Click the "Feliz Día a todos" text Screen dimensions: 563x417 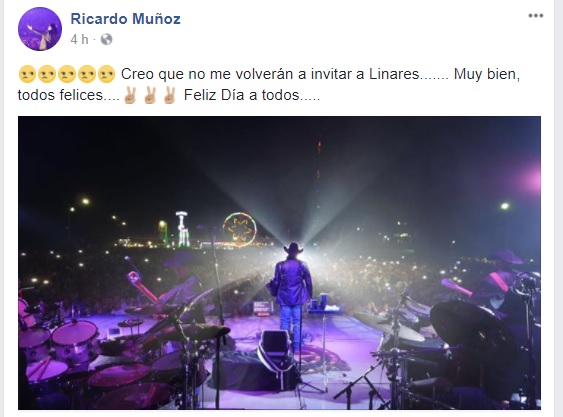(x=241, y=95)
